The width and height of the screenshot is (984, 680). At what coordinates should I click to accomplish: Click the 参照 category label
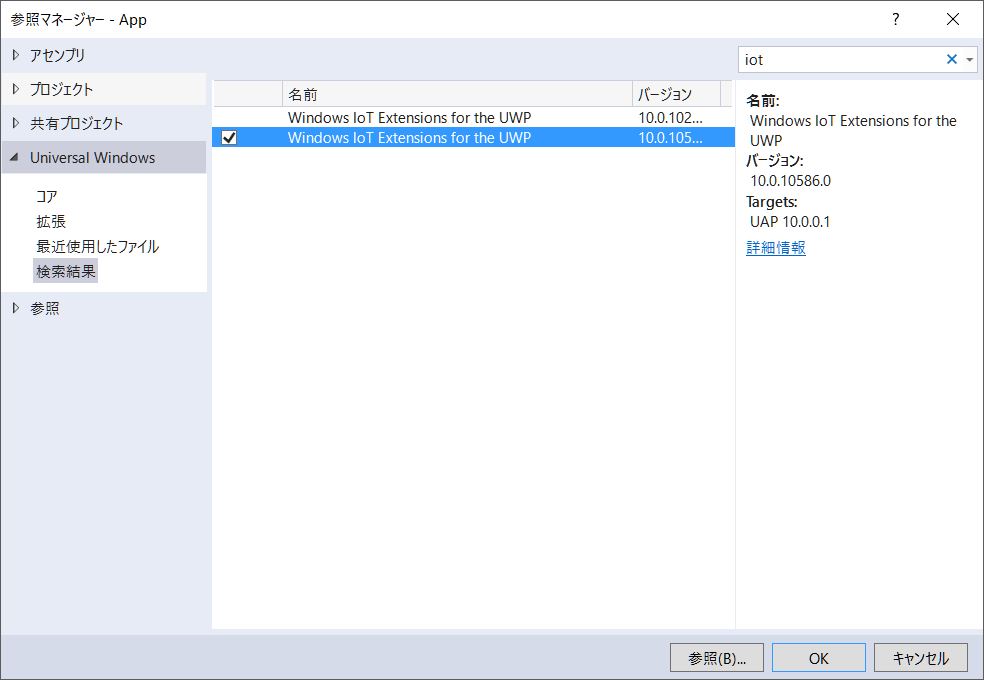tap(45, 308)
